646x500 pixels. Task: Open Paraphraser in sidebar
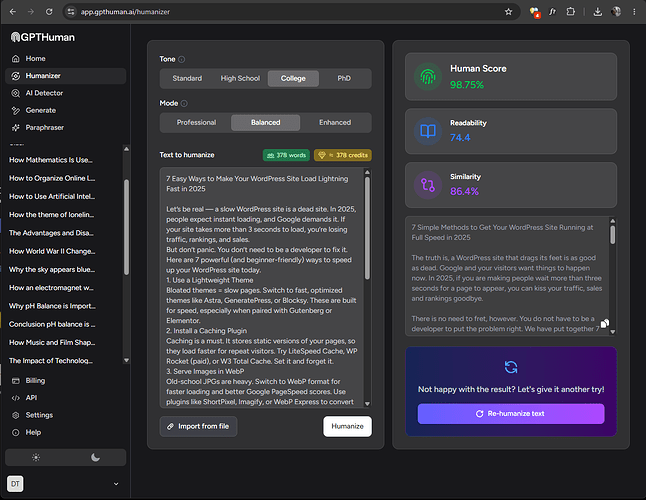pos(66,128)
